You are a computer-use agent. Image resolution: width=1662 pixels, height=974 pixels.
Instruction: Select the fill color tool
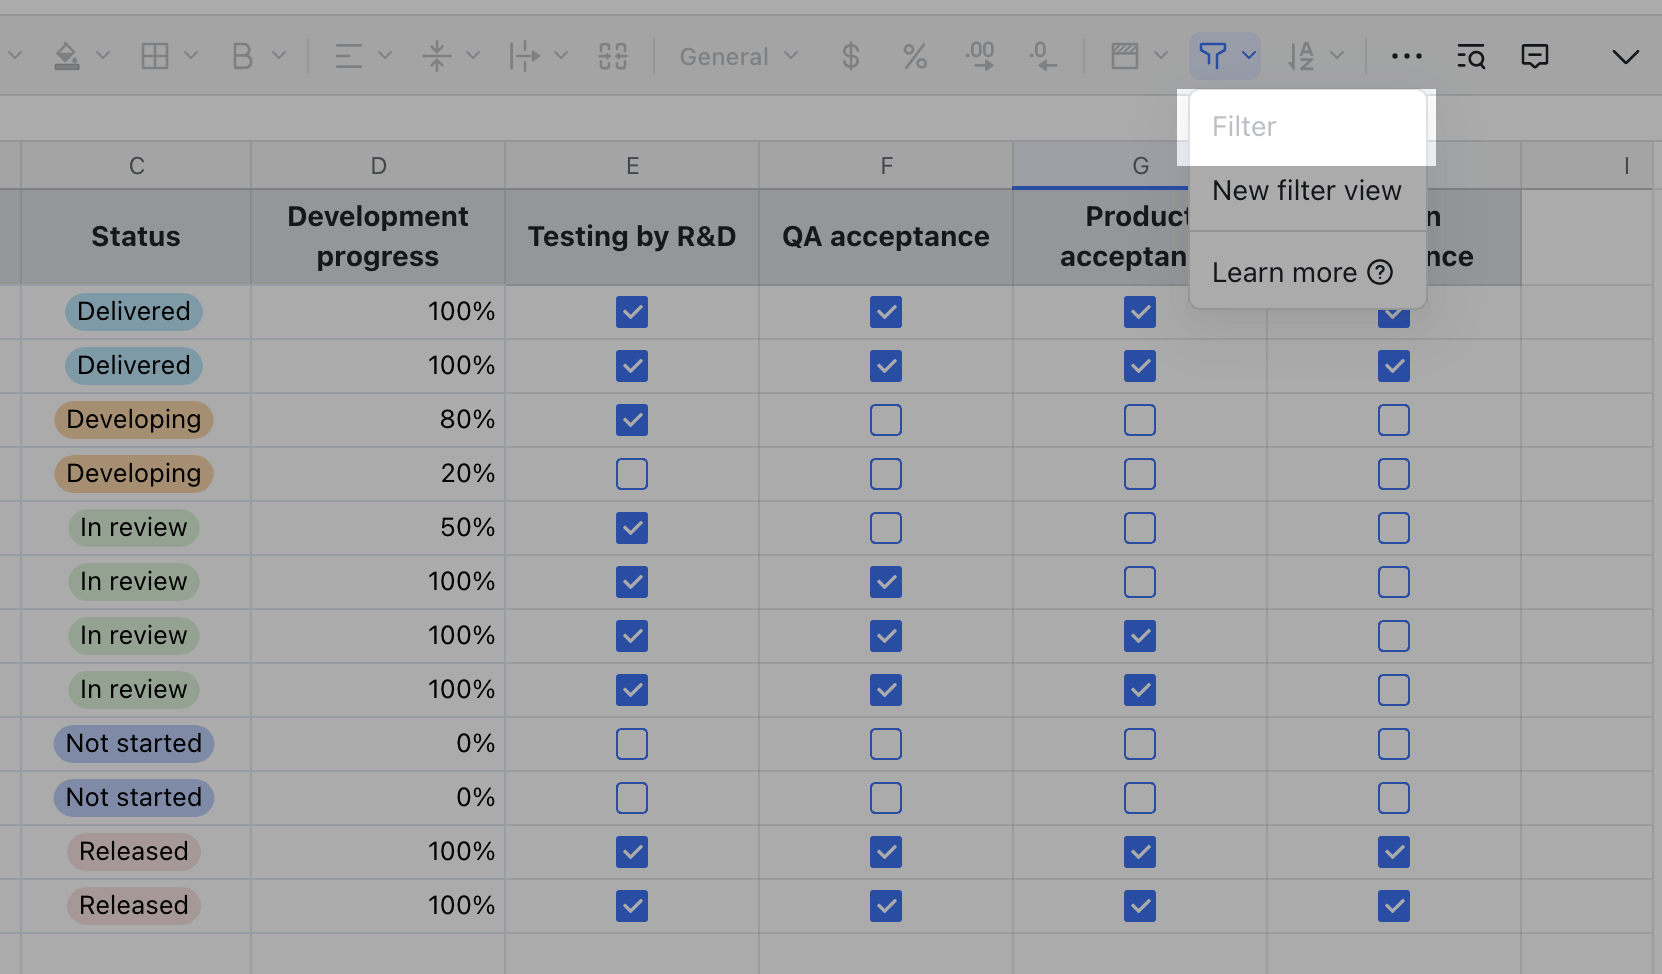(68, 56)
